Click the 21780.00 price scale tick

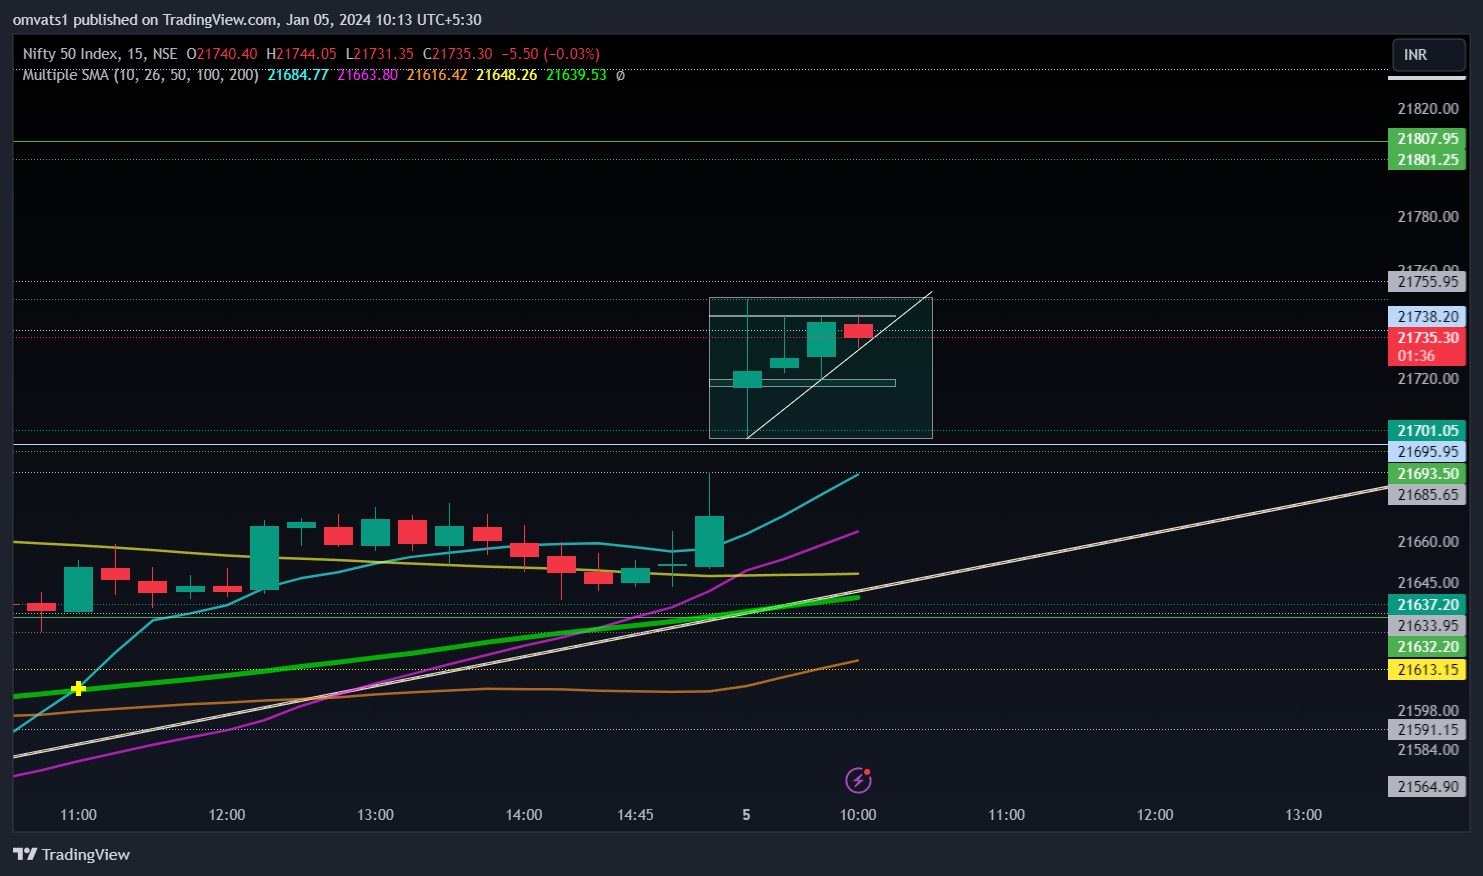pos(1427,217)
